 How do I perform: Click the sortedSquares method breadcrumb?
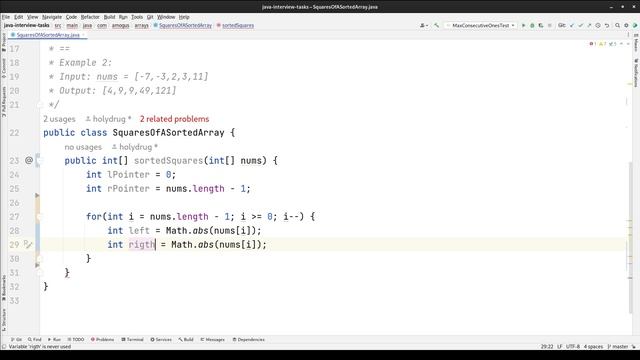(x=235, y=25)
